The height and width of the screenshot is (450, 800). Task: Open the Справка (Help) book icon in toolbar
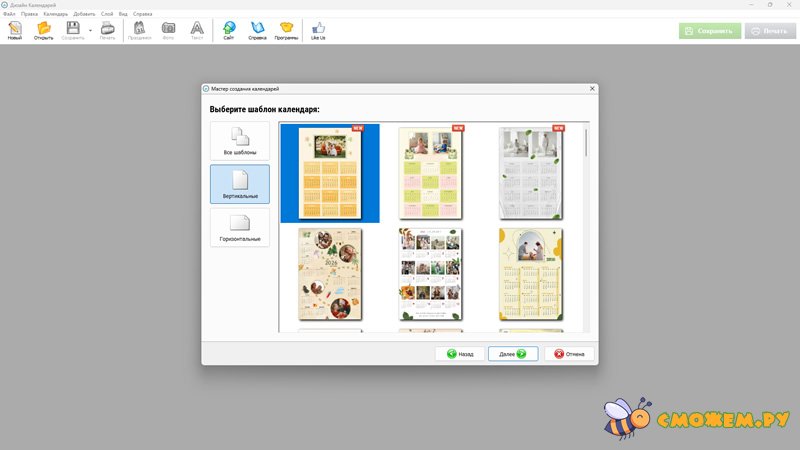(x=257, y=30)
